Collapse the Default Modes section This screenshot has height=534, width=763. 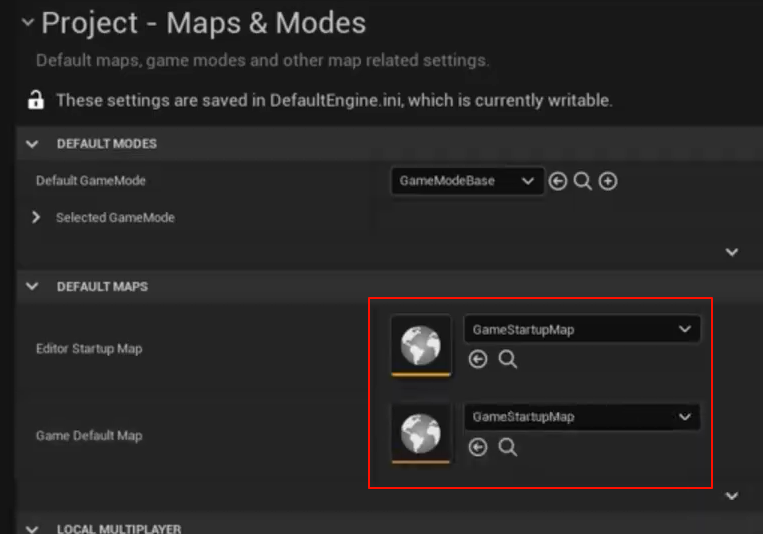tap(33, 144)
